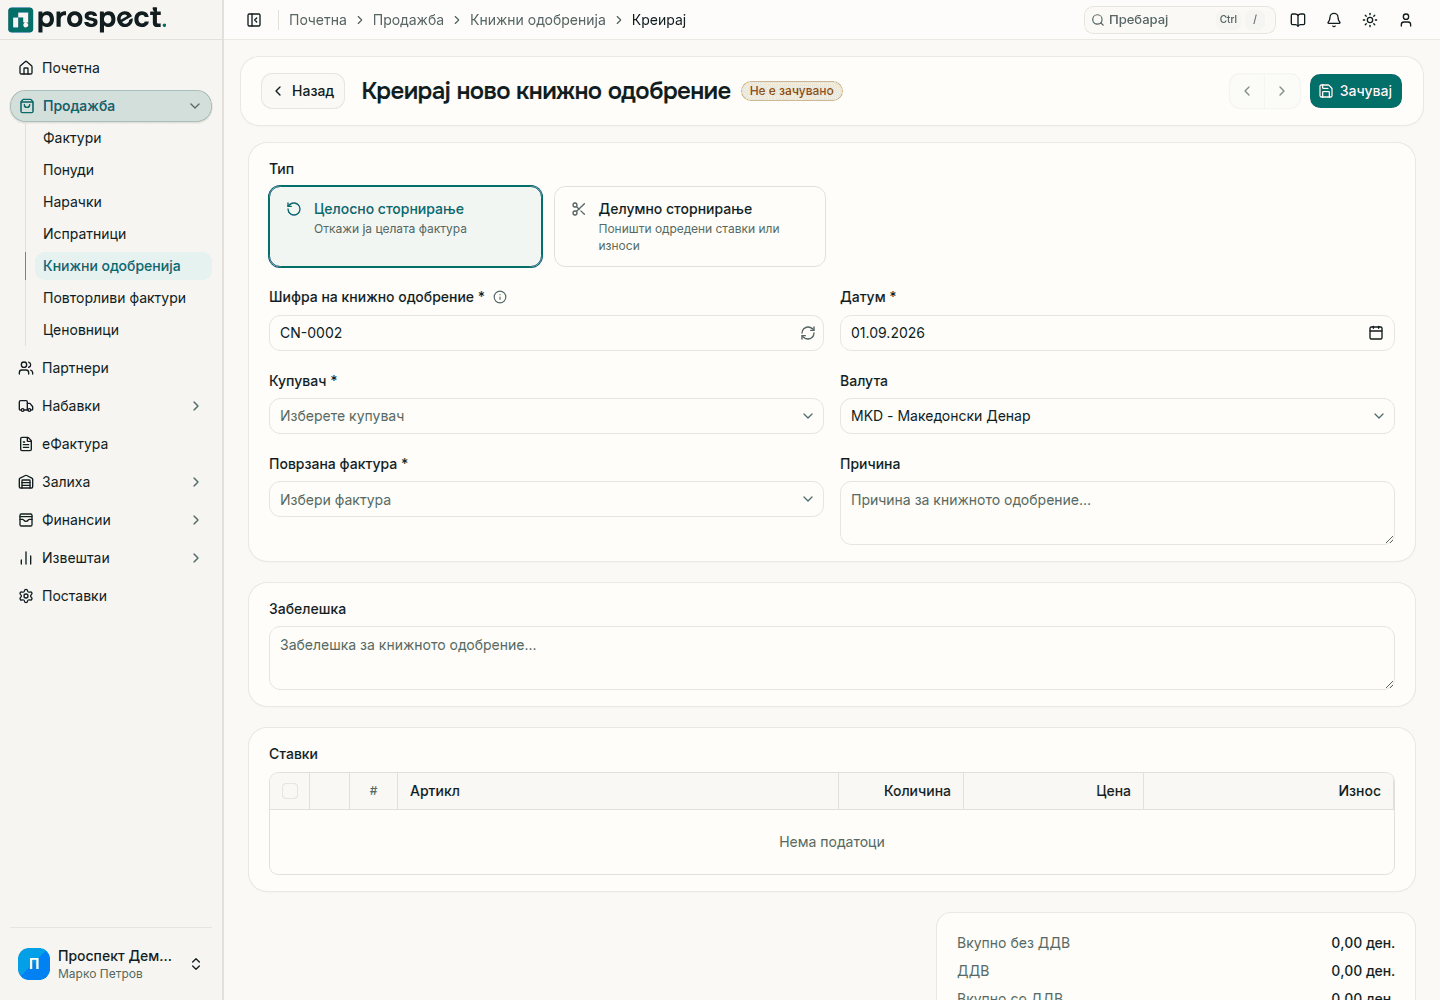The width and height of the screenshot is (1440, 1000).
Task: Open Поставки in the sidebar
Action: tap(111, 596)
